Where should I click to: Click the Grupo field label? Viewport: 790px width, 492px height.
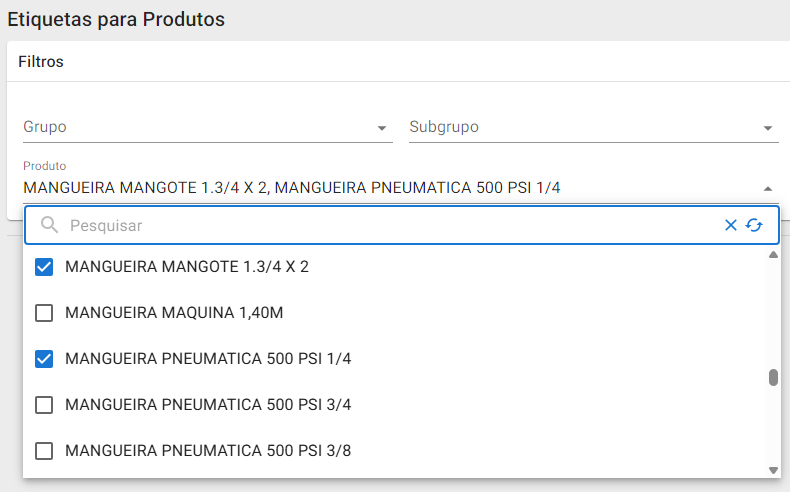(45, 127)
